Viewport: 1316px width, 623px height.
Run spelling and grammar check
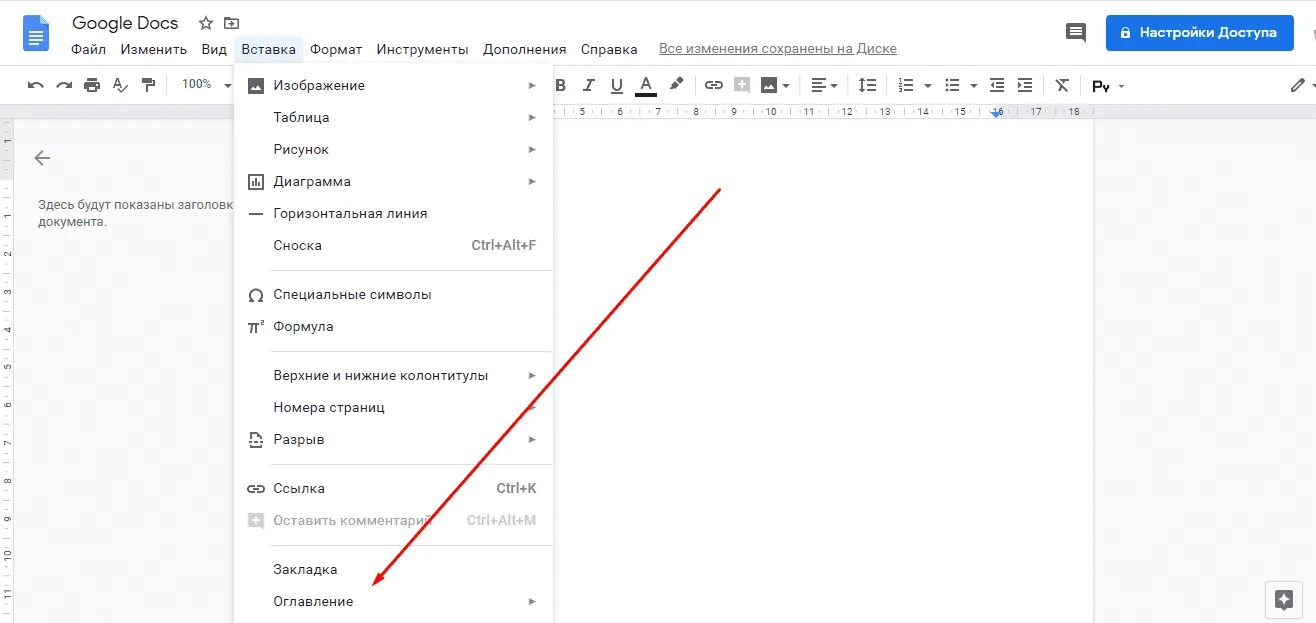coord(120,85)
